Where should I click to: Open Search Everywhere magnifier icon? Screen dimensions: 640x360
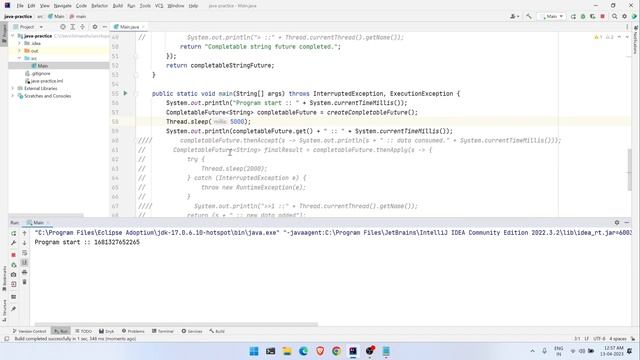(x=615, y=16)
